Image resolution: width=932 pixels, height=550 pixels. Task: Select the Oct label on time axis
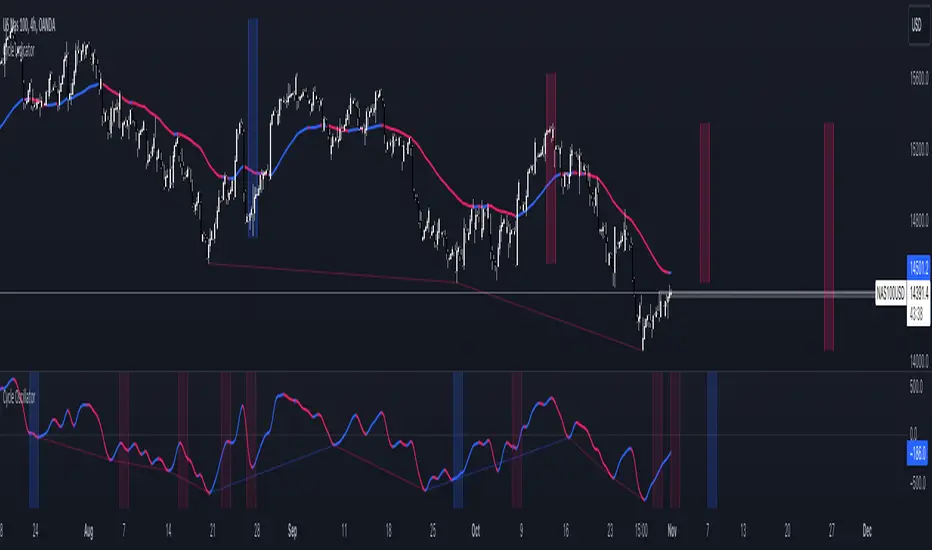coord(476,531)
